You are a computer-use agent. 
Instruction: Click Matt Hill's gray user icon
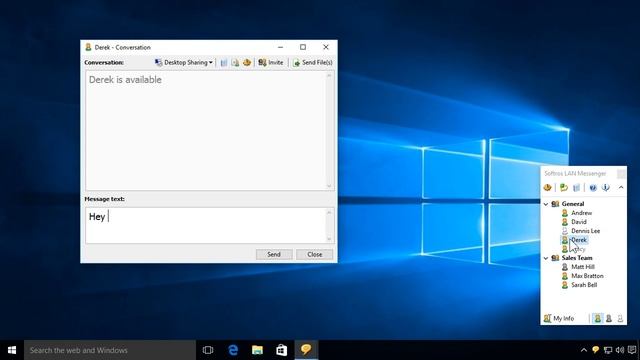565,267
